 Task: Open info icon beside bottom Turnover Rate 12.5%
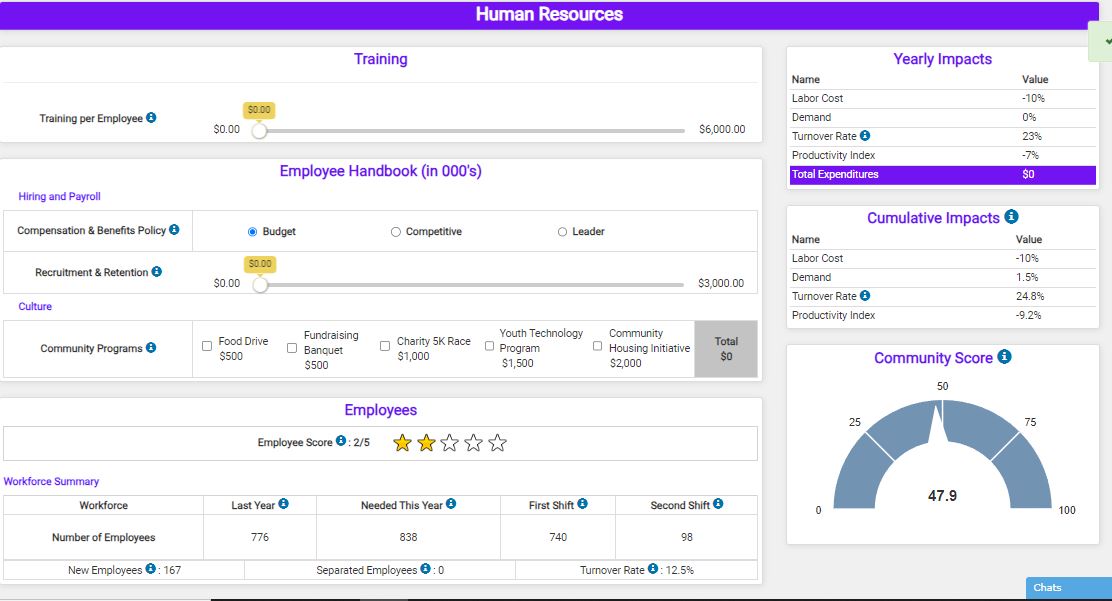click(653, 568)
